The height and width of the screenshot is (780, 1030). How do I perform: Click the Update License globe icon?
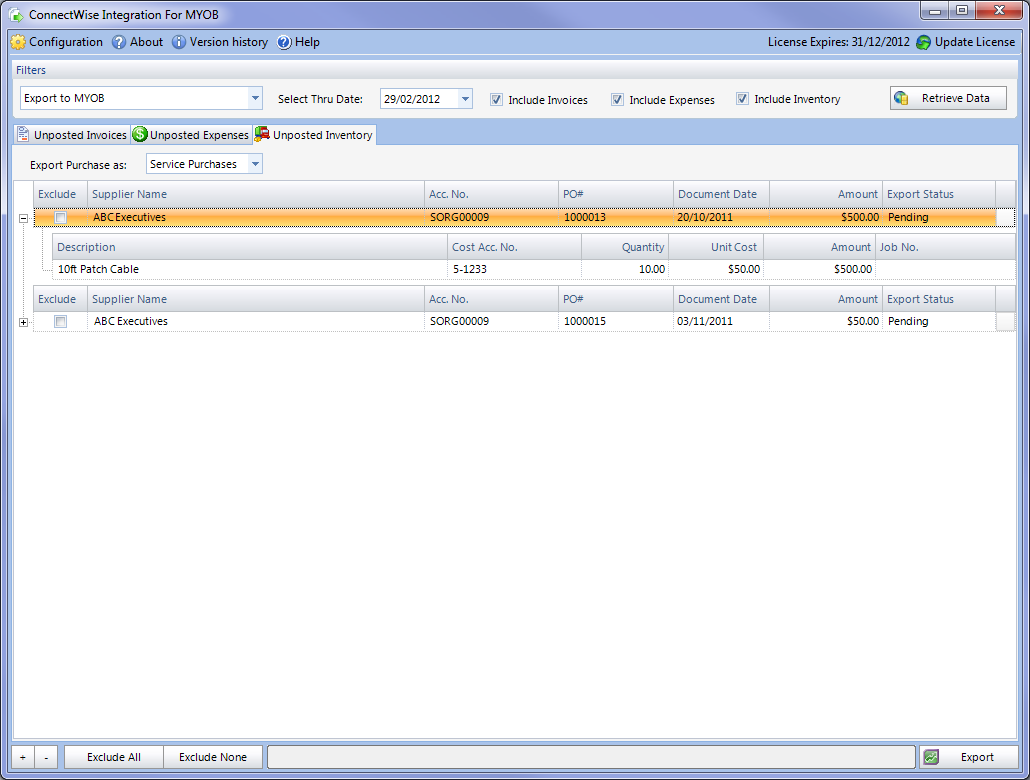pos(924,42)
